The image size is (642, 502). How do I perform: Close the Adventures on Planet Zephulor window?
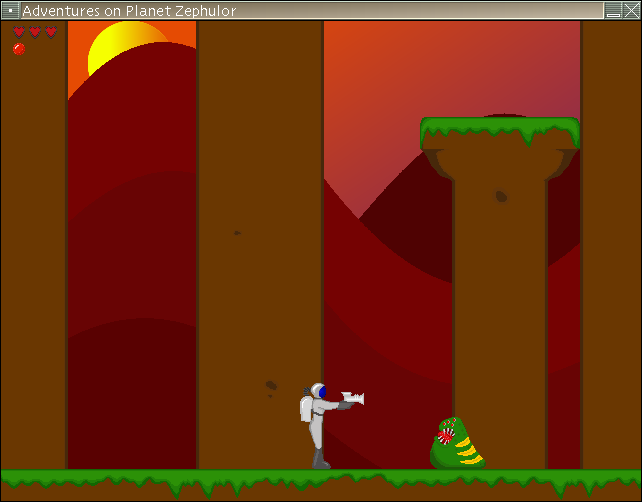click(631, 10)
